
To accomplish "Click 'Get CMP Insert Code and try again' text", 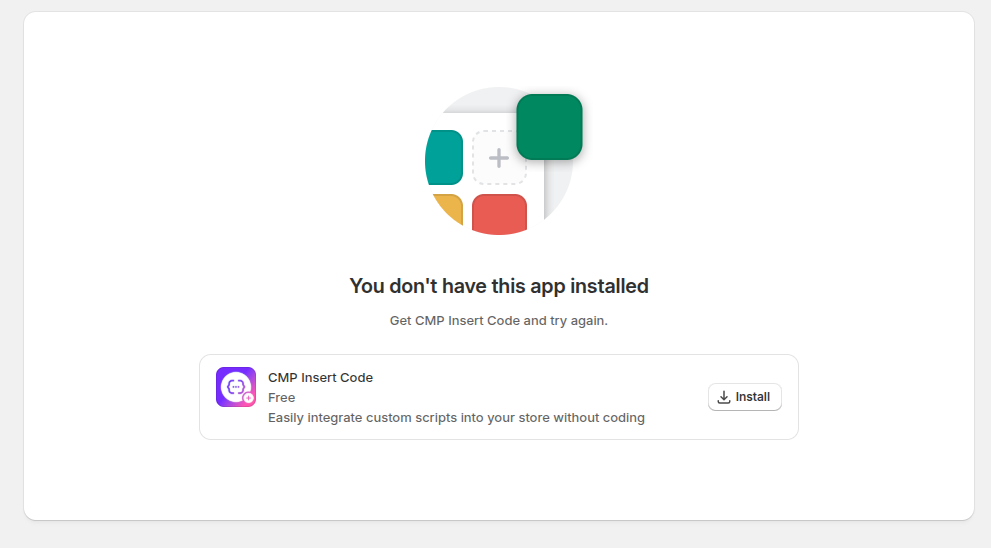I will click(x=499, y=321).
